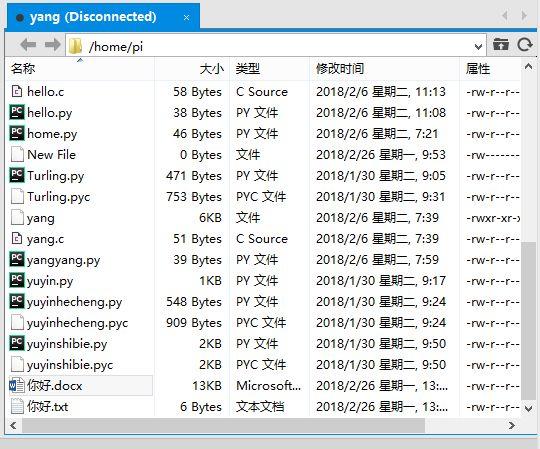Go back with the left arrow icon
Viewport: 540px width, 449px height.
coord(28,45)
